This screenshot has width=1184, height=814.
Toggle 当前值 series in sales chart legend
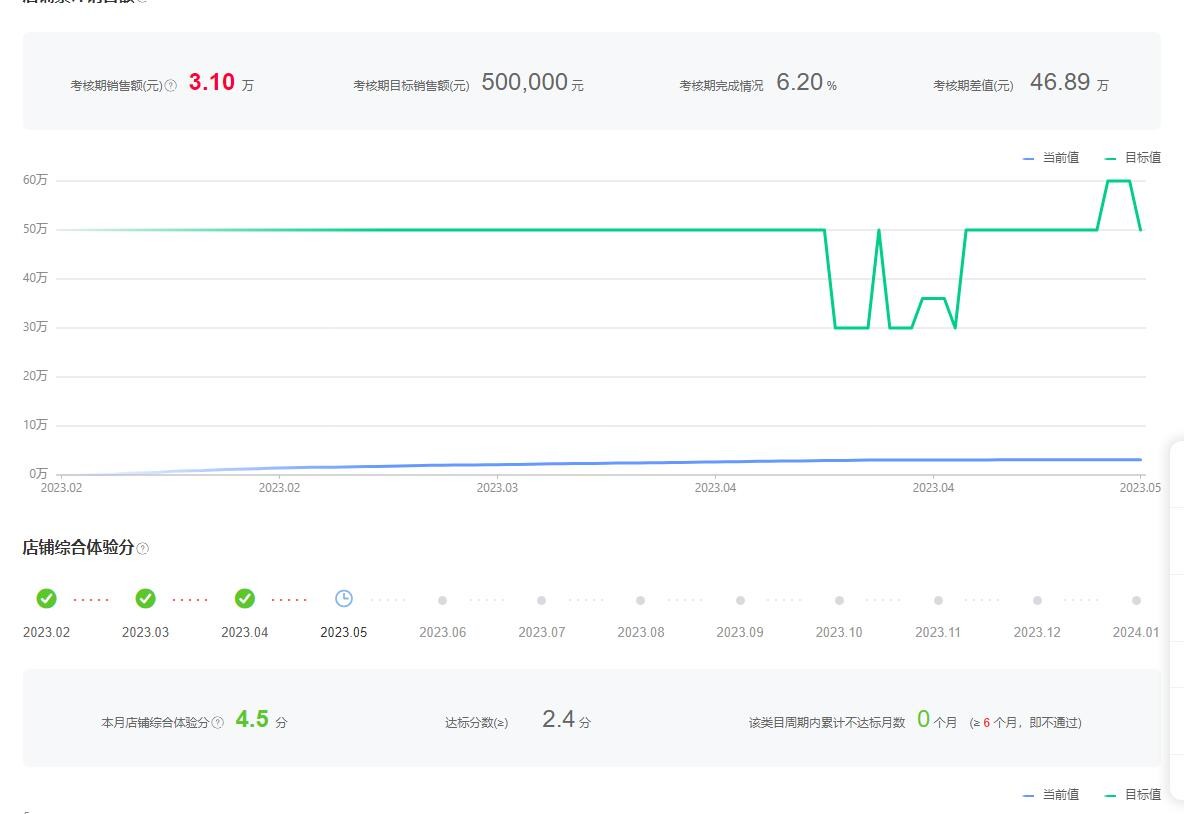click(1051, 158)
